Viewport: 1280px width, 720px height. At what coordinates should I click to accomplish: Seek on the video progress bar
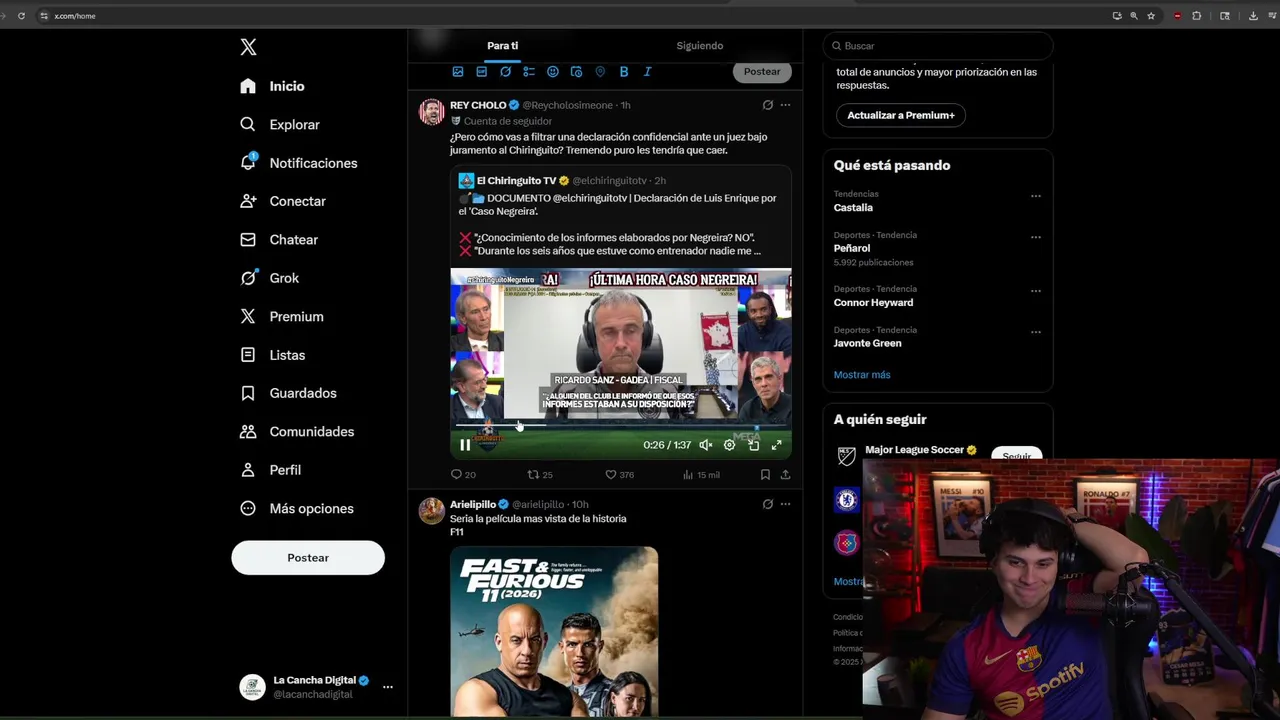(x=620, y=426)
